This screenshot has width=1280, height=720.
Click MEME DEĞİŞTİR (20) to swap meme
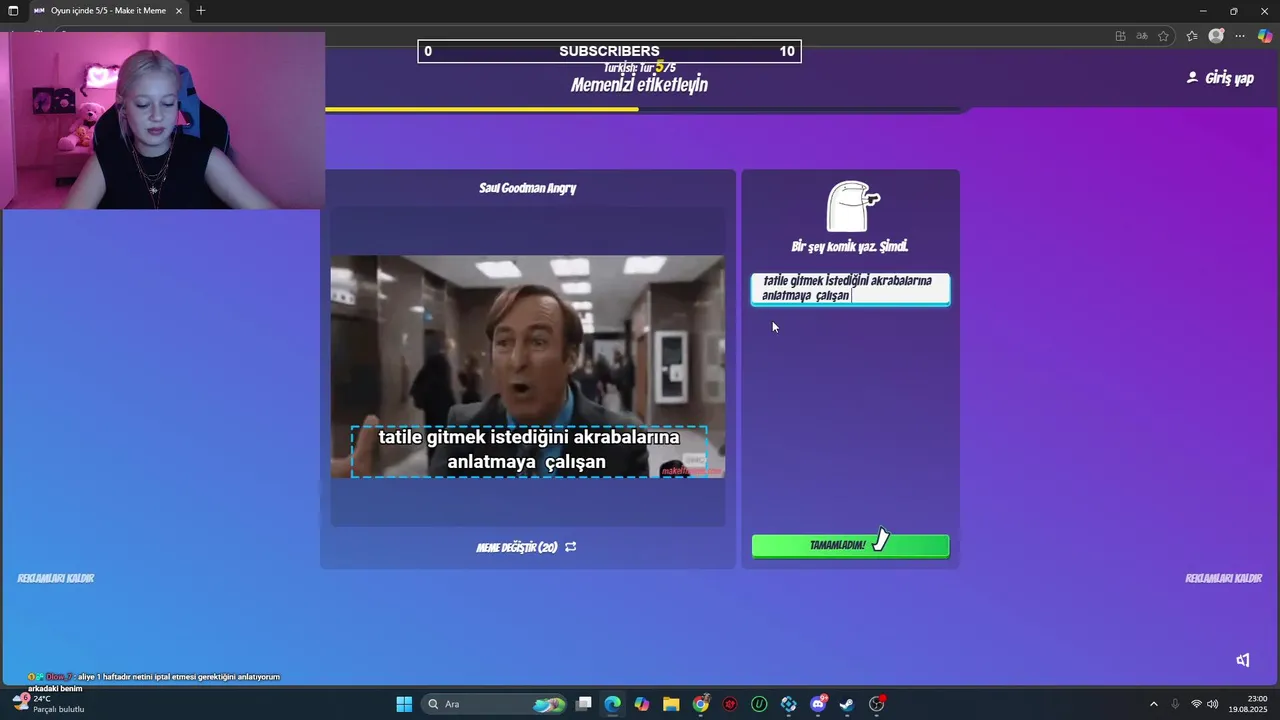(x=526, y=547)
